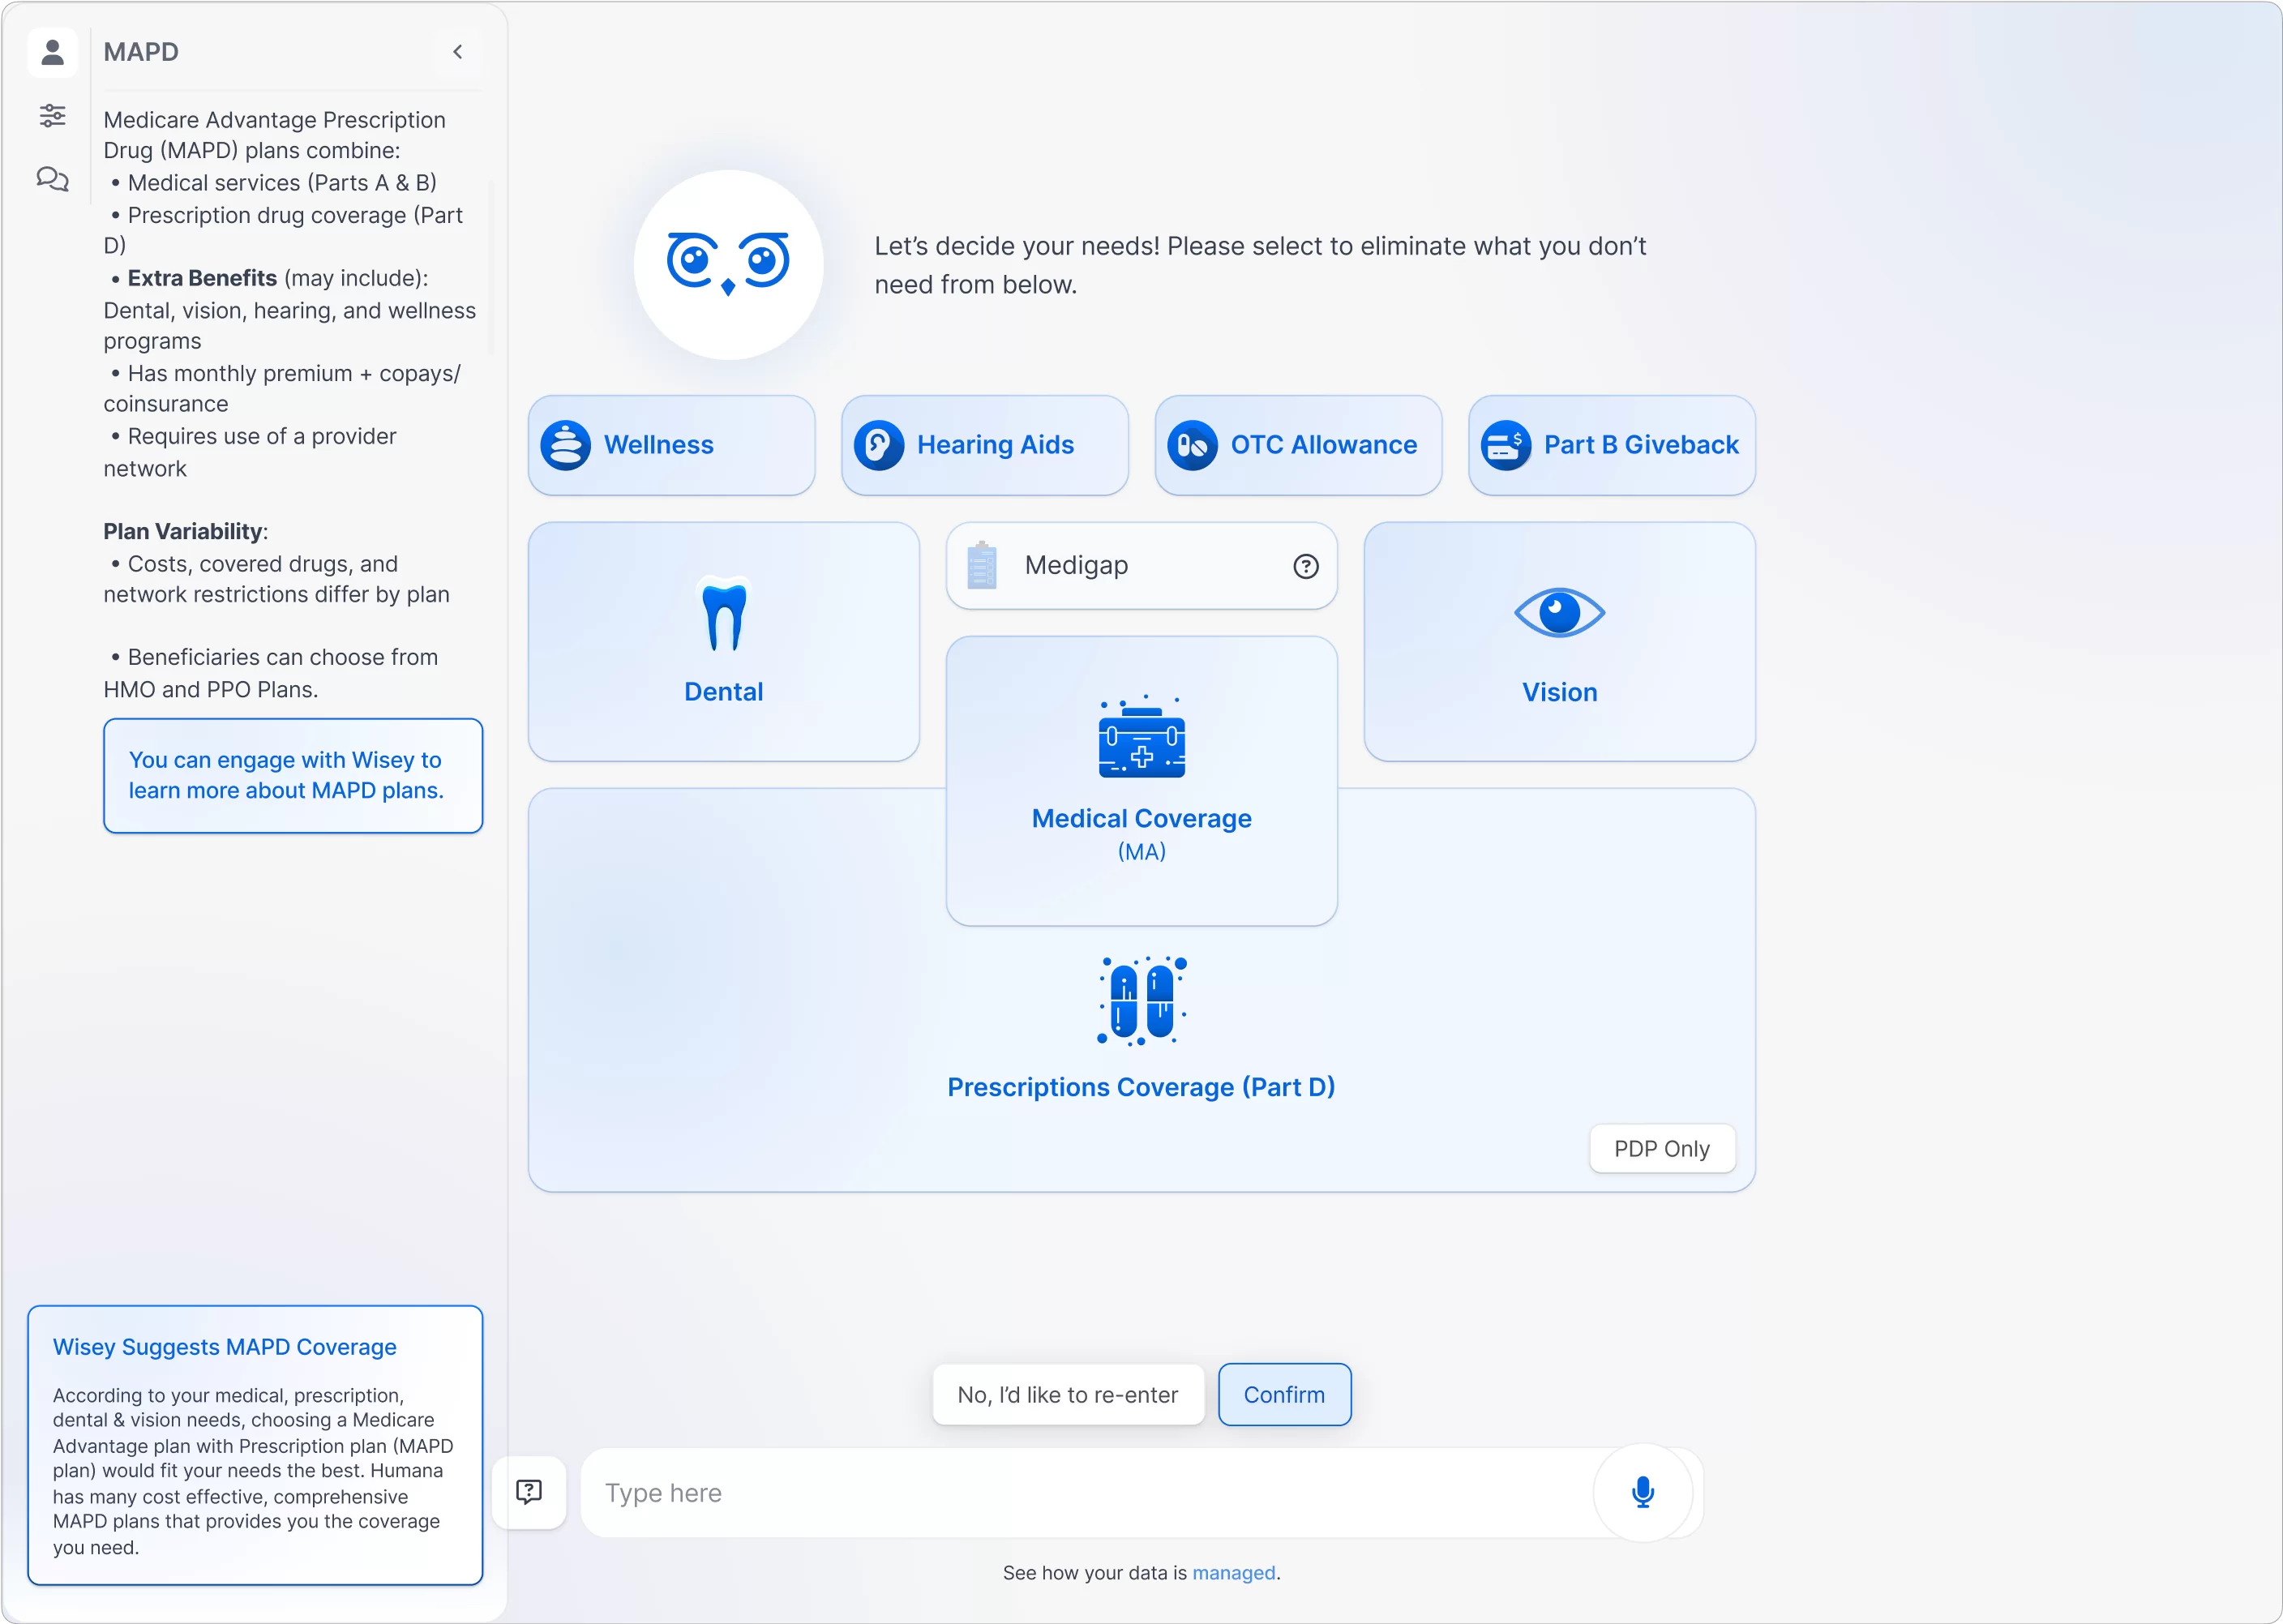Activate the microphone for voice input
The width and height of the screenshot is (2283, 1624).
[x=1643, y=1492]
